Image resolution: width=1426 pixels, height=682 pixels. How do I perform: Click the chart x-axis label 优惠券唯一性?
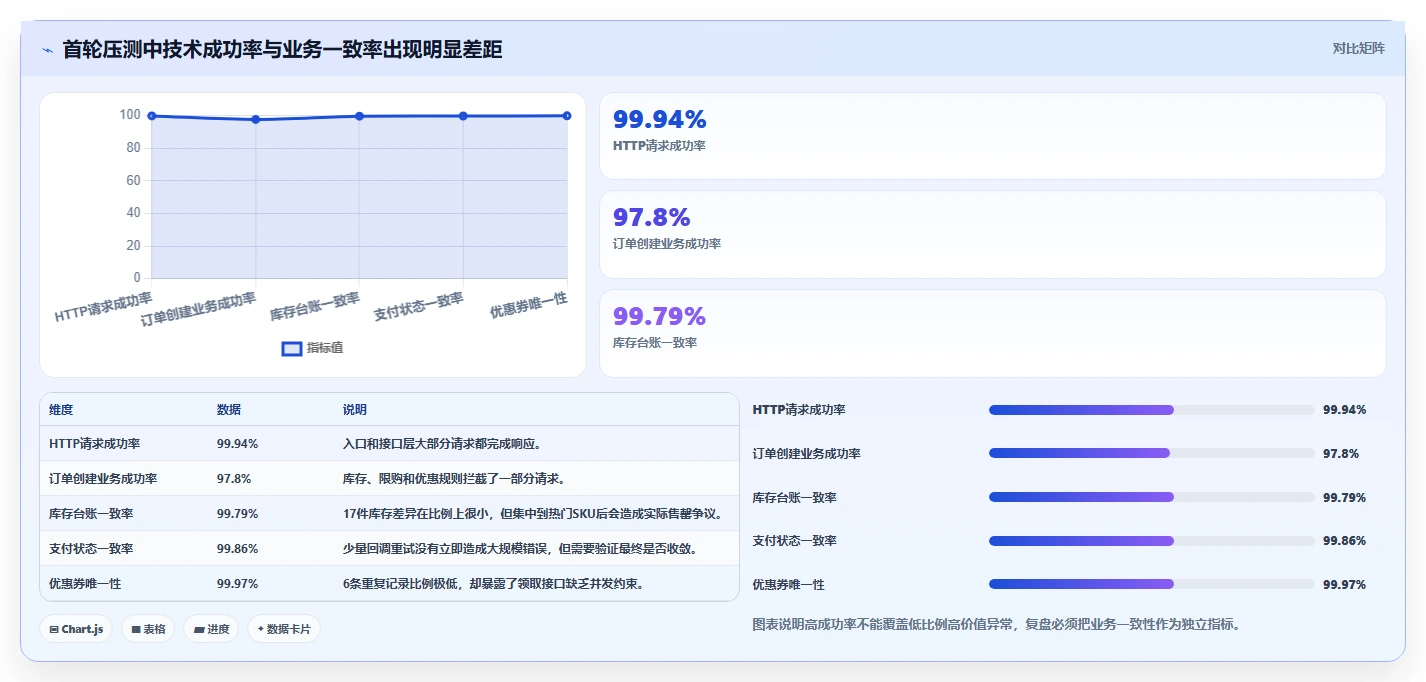(530, 306)
